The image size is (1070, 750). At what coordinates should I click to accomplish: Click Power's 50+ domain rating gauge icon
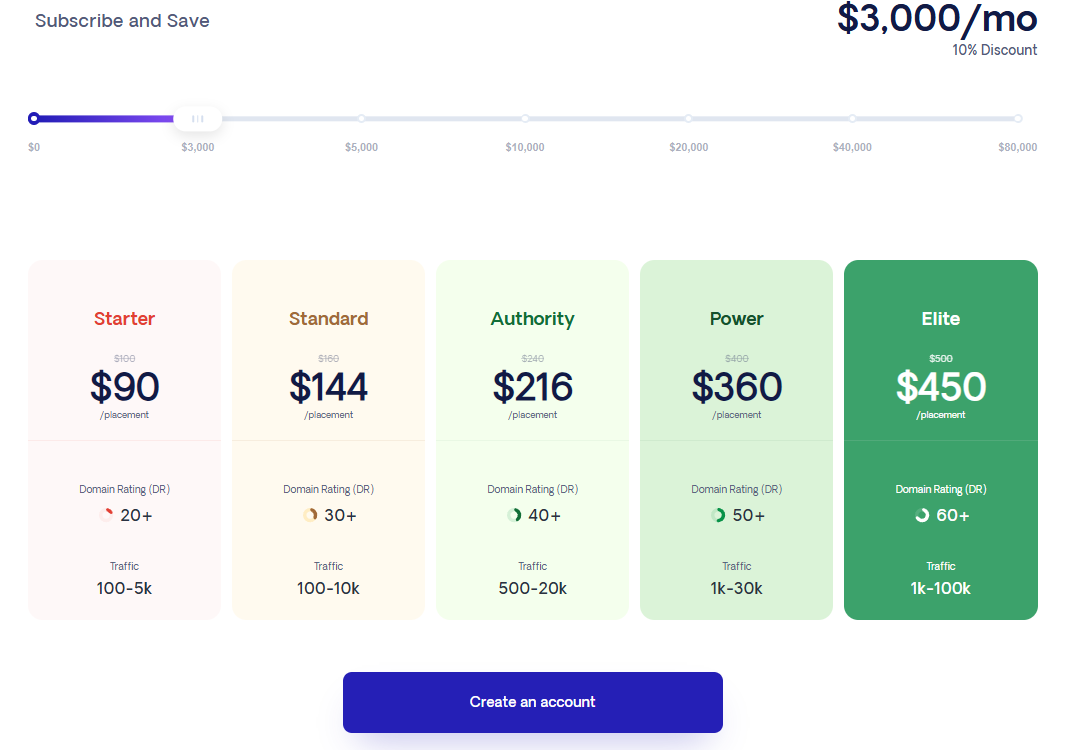[716, 514]
